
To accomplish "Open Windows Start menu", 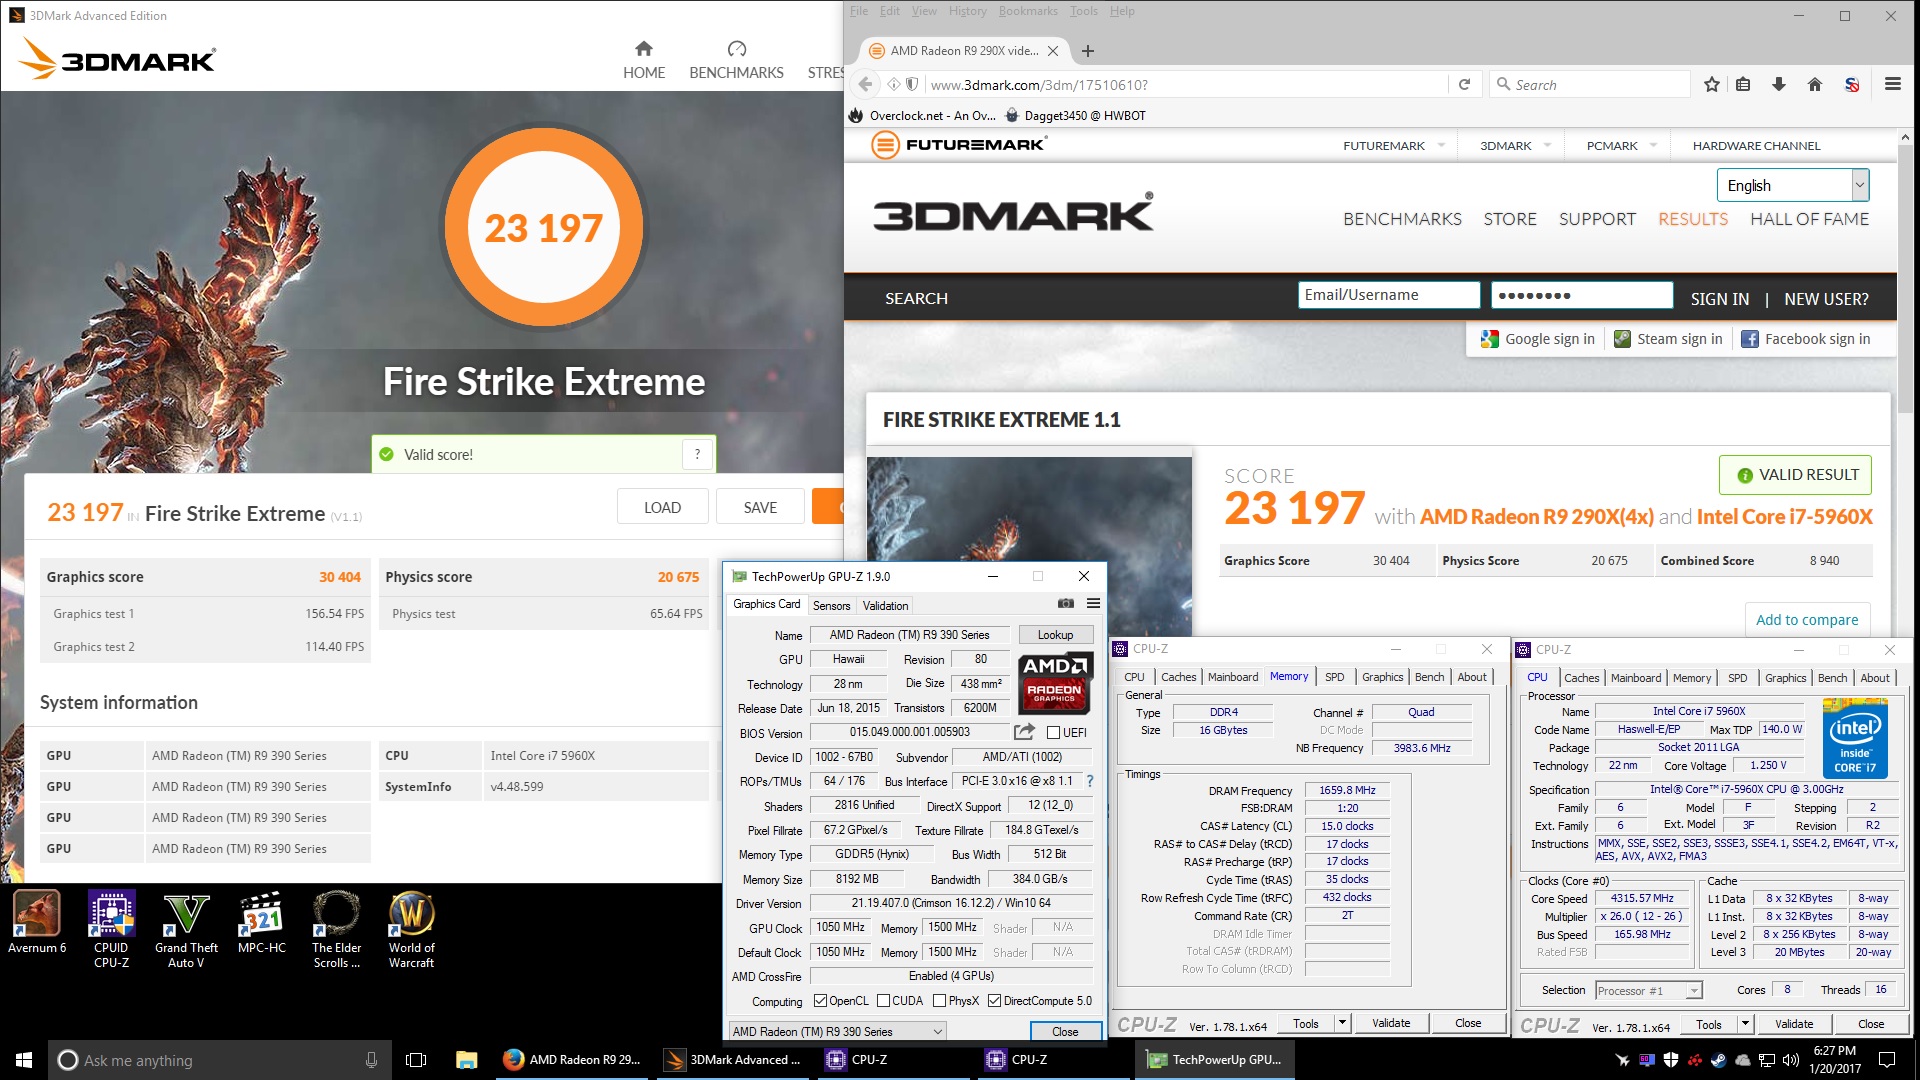I will [x=24, y=1060].
